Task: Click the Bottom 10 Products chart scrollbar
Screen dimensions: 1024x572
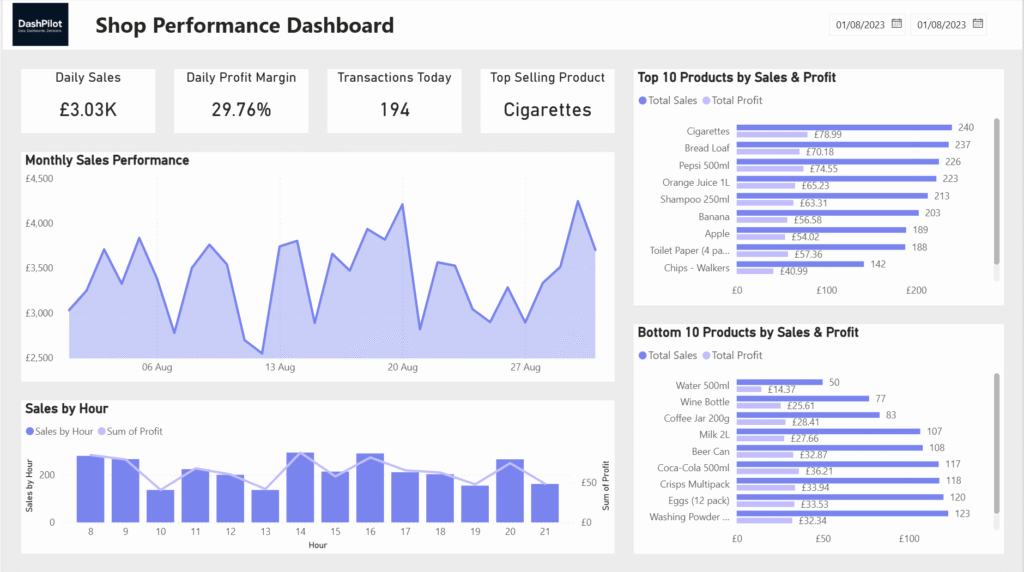Action: point(996,445)
